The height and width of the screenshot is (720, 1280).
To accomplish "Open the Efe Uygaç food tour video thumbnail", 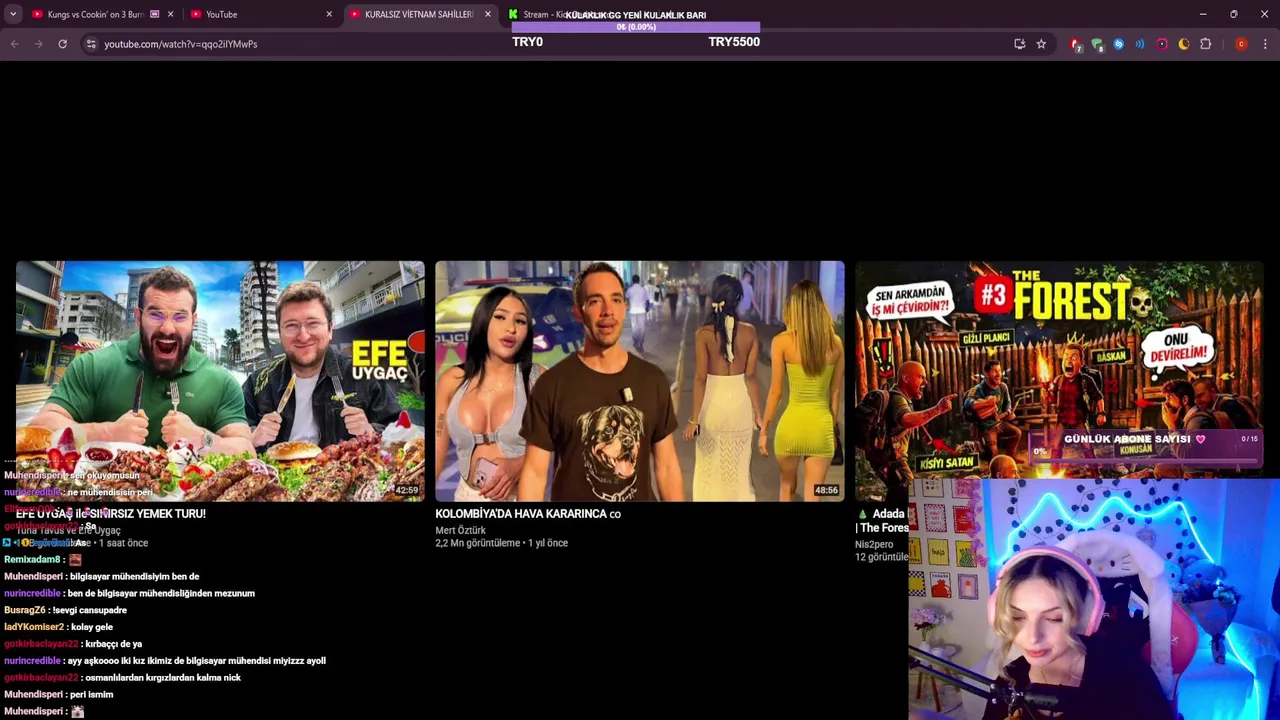I will point(220,380).
